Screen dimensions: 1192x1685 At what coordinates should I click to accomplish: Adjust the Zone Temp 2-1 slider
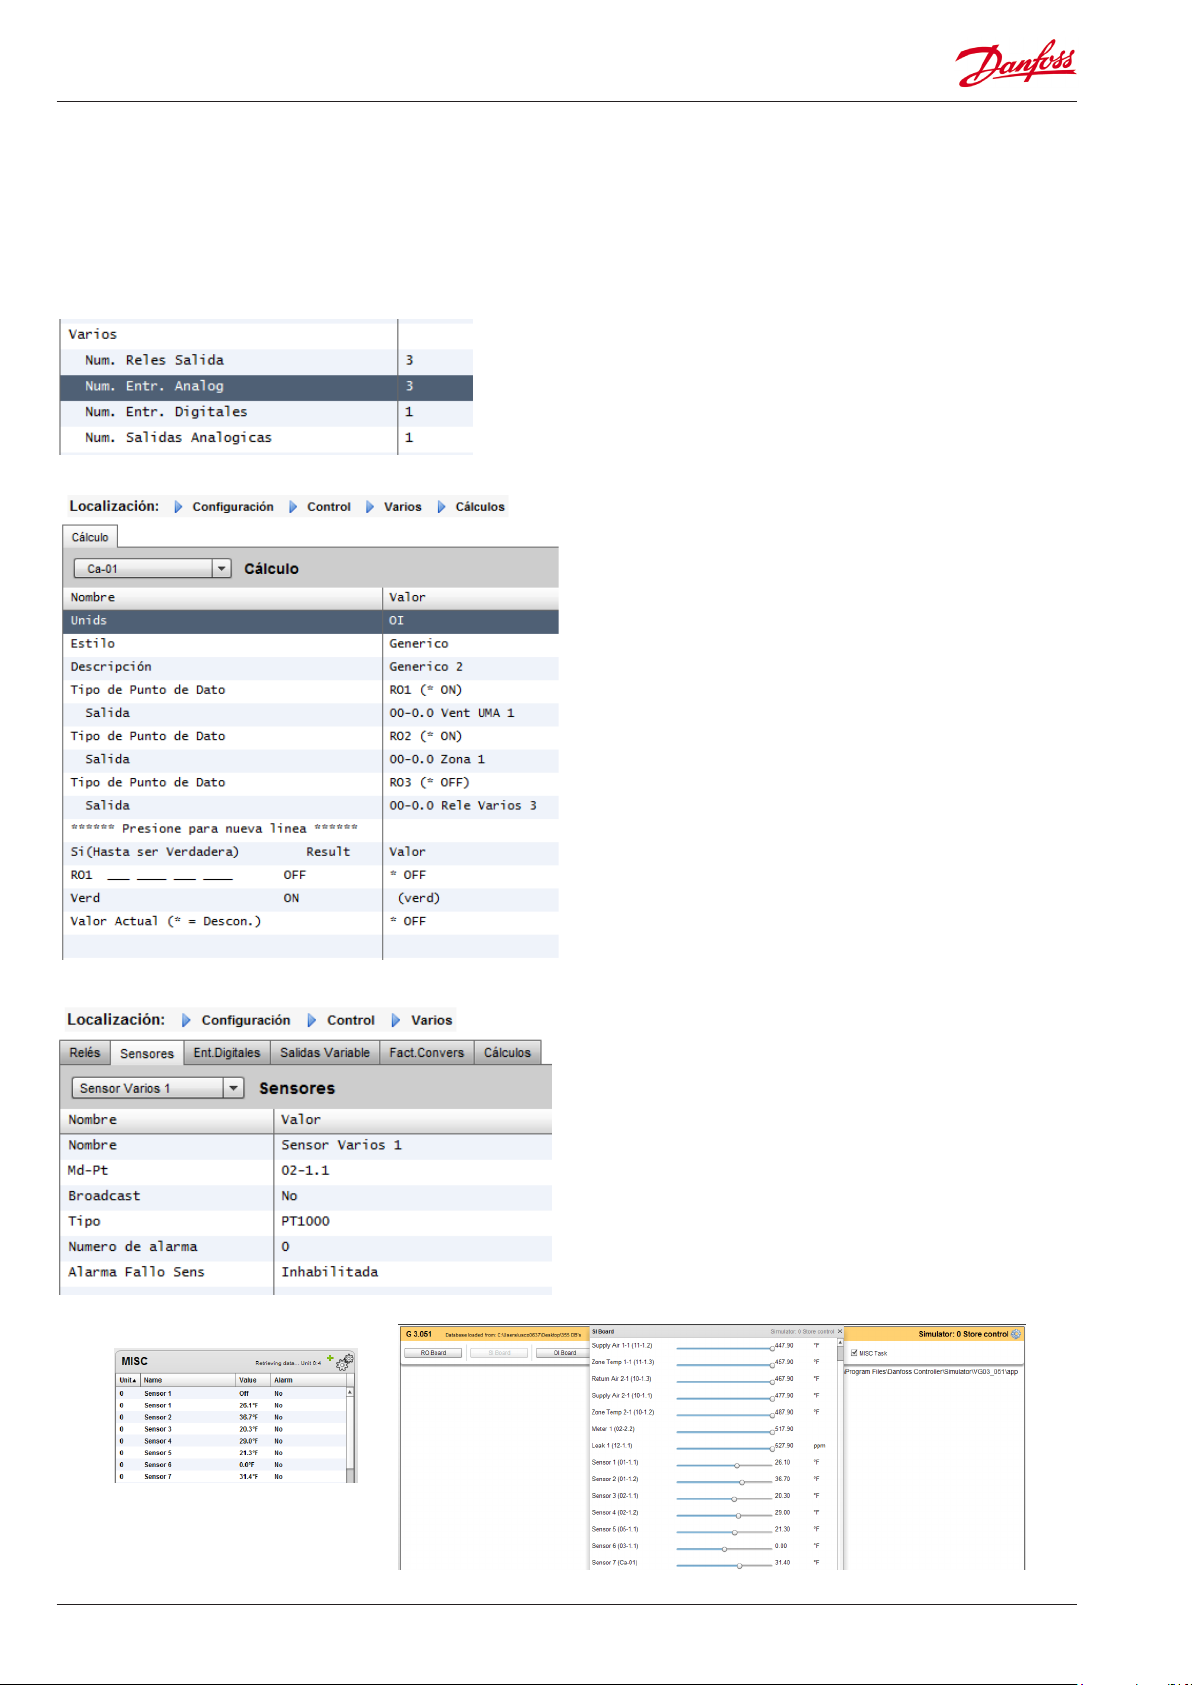coord(724,1413)
